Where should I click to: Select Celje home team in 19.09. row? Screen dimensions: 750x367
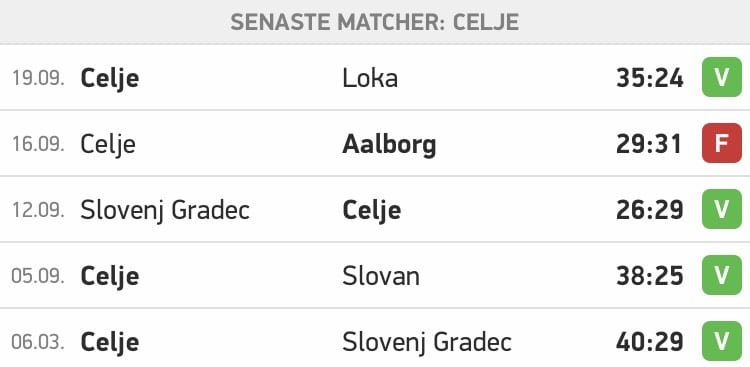(110, 79)
